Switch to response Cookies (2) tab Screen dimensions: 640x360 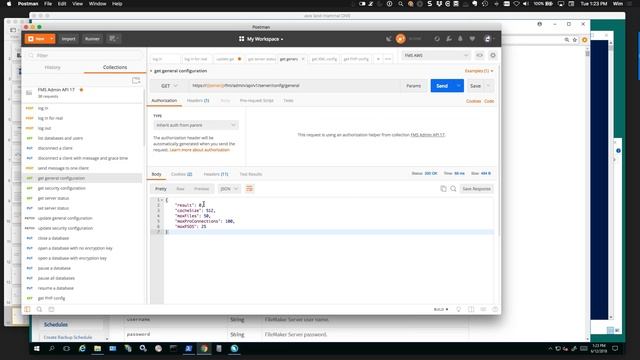pos(181,174)
